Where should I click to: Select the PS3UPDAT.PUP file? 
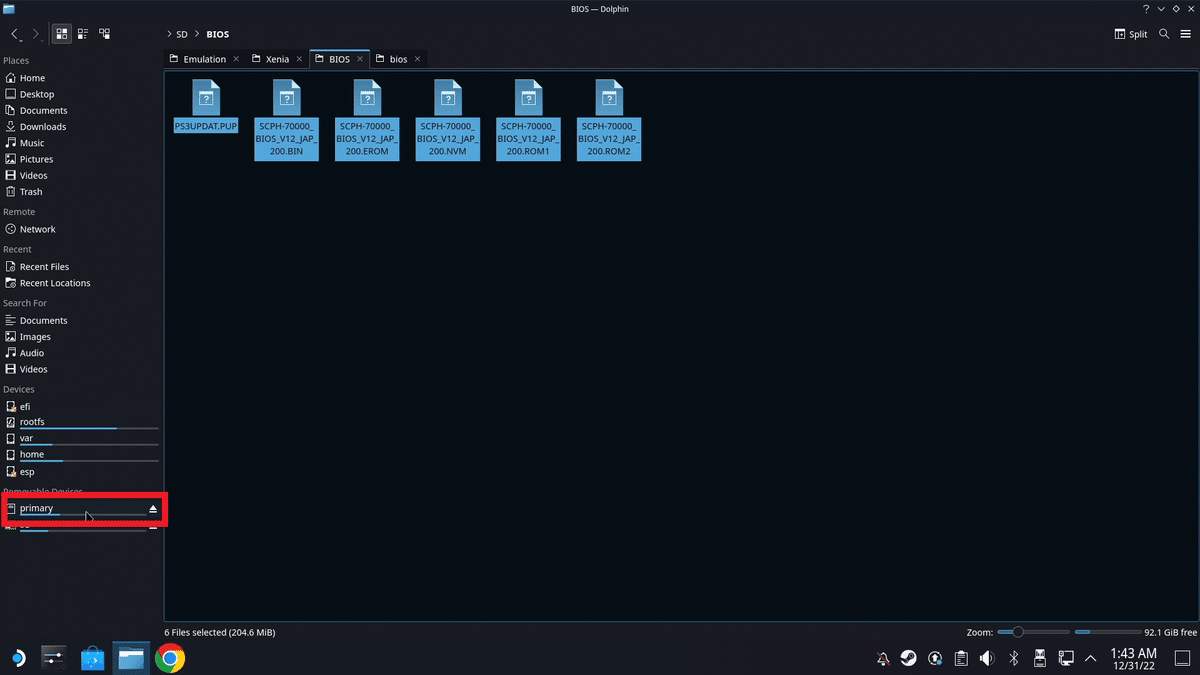205,106
